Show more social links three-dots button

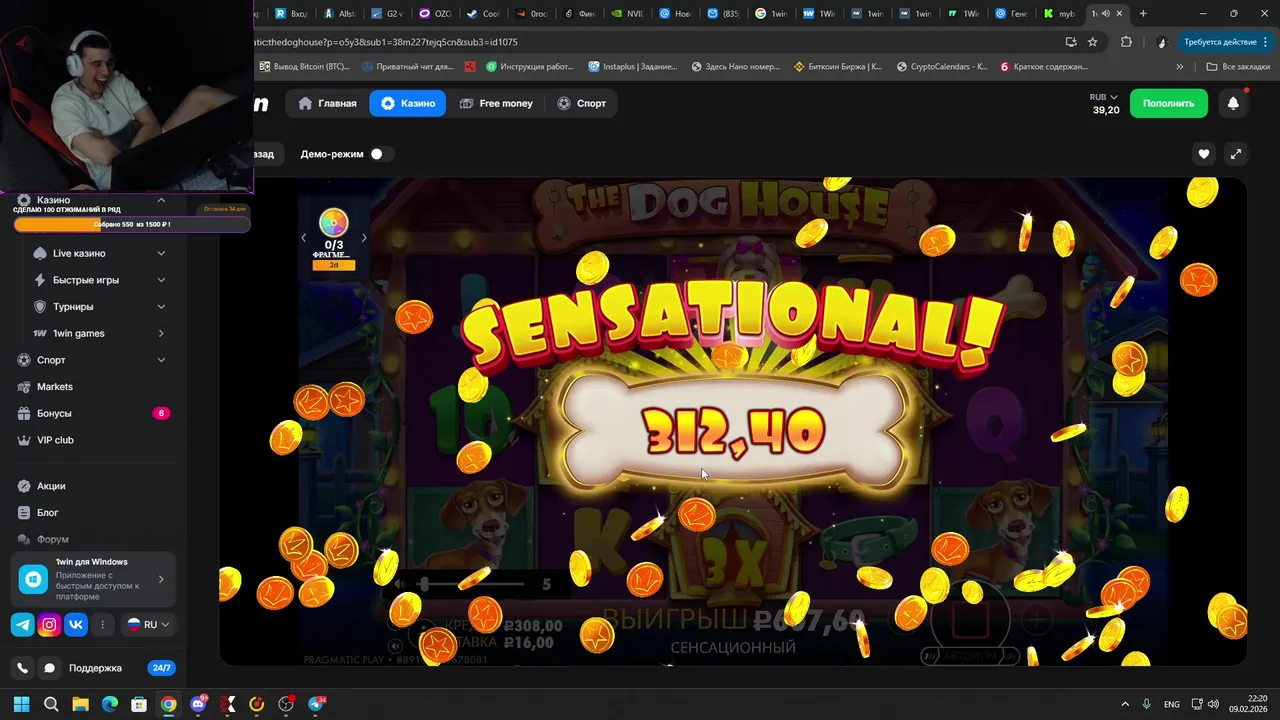click(x=102, y=625)
